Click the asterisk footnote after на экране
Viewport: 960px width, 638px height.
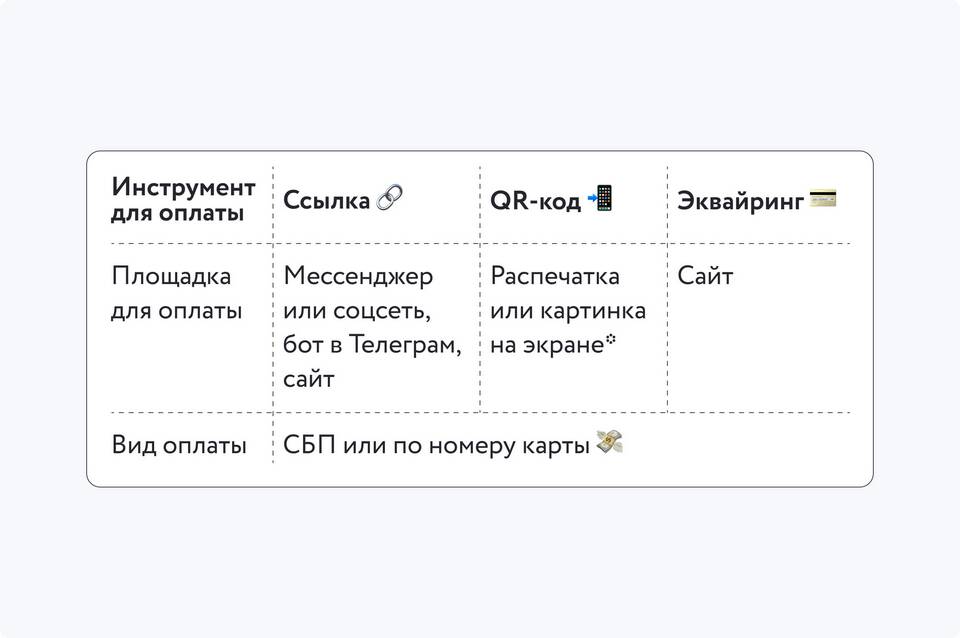[x=610, y=339]
